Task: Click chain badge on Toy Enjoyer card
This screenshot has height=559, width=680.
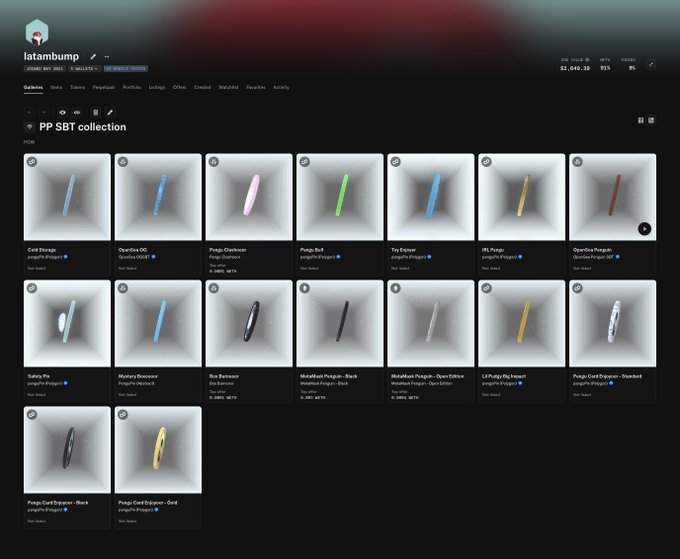Action: tap(396, 162)
